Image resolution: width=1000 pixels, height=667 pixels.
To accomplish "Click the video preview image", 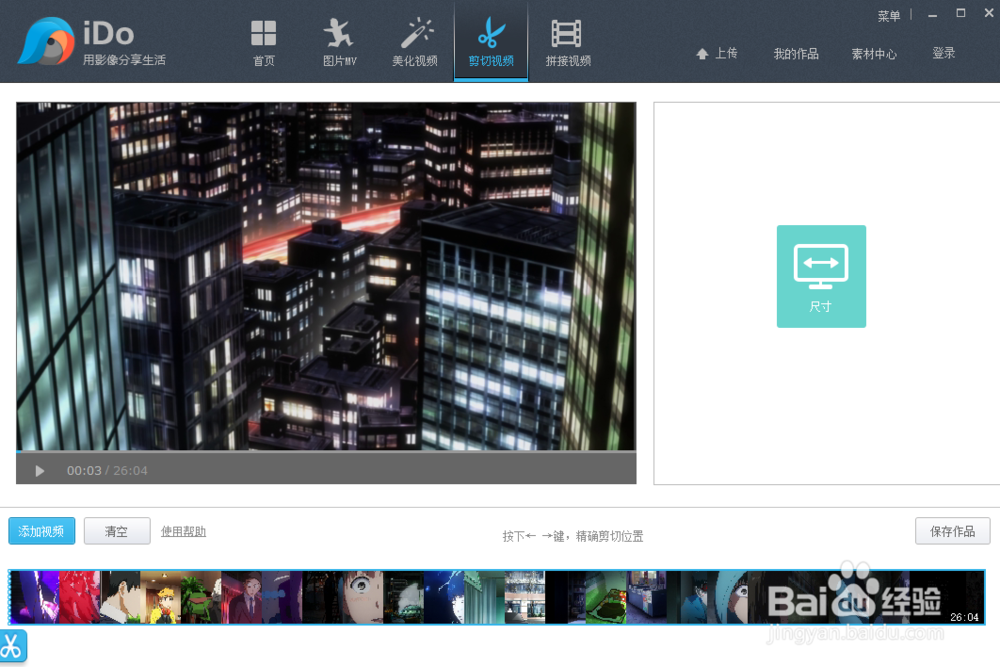I will pyautogui.click(x=326, y=276).
